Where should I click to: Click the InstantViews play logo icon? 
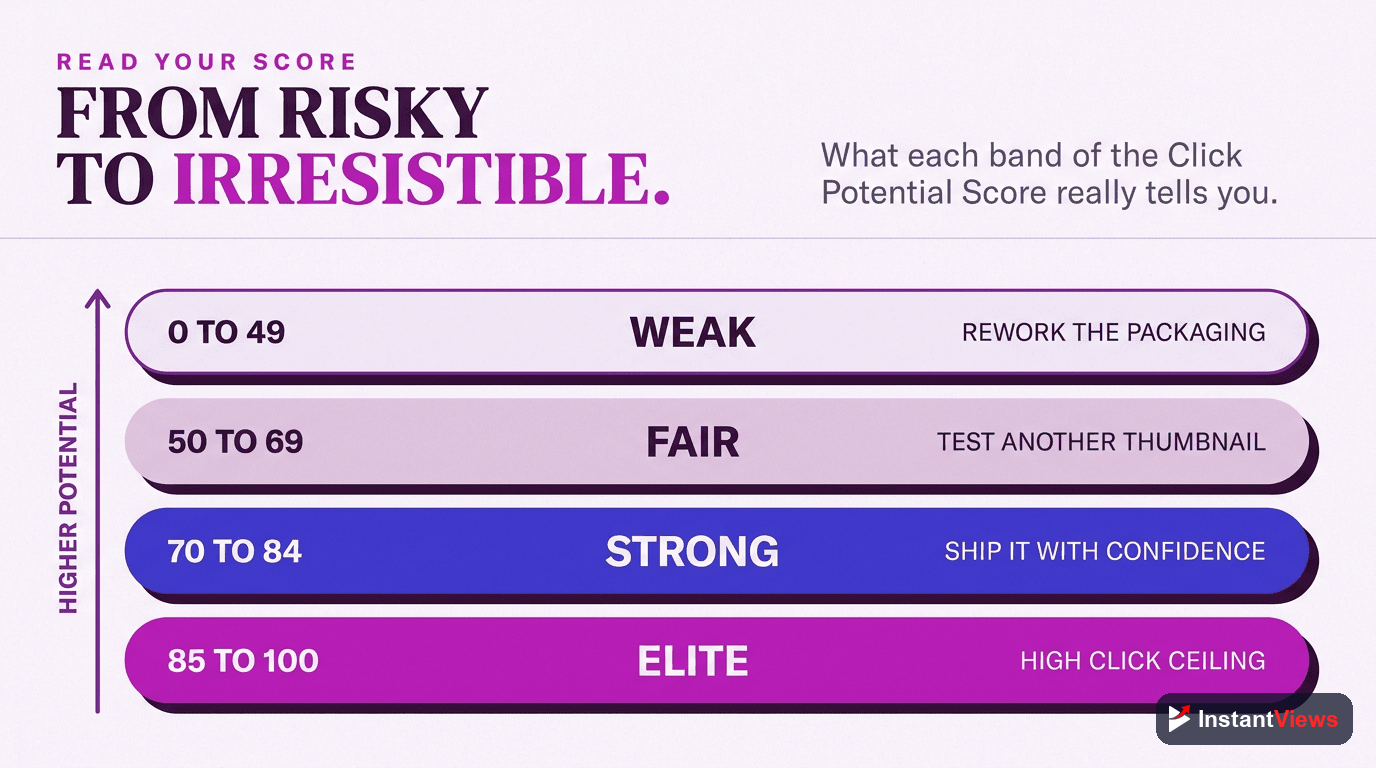[x=1179, y=718]
